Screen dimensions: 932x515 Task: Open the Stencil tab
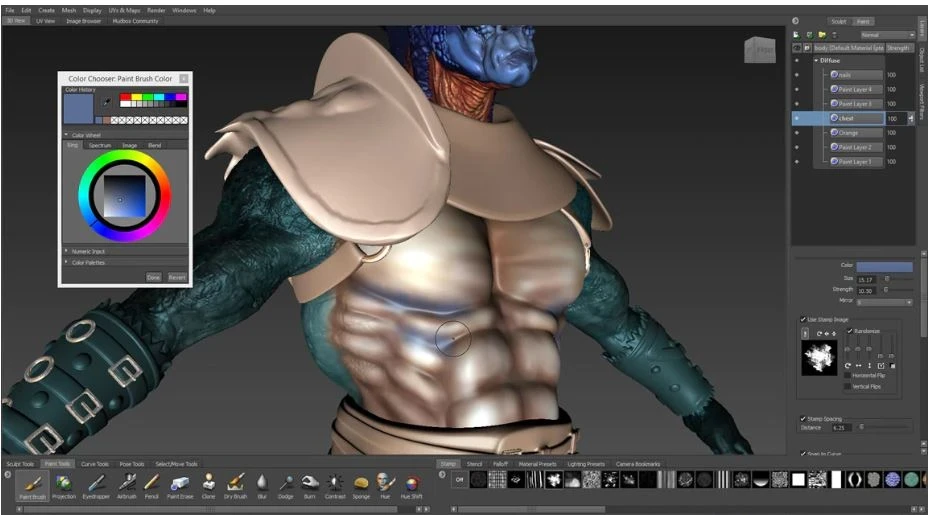tap(474, 464)
